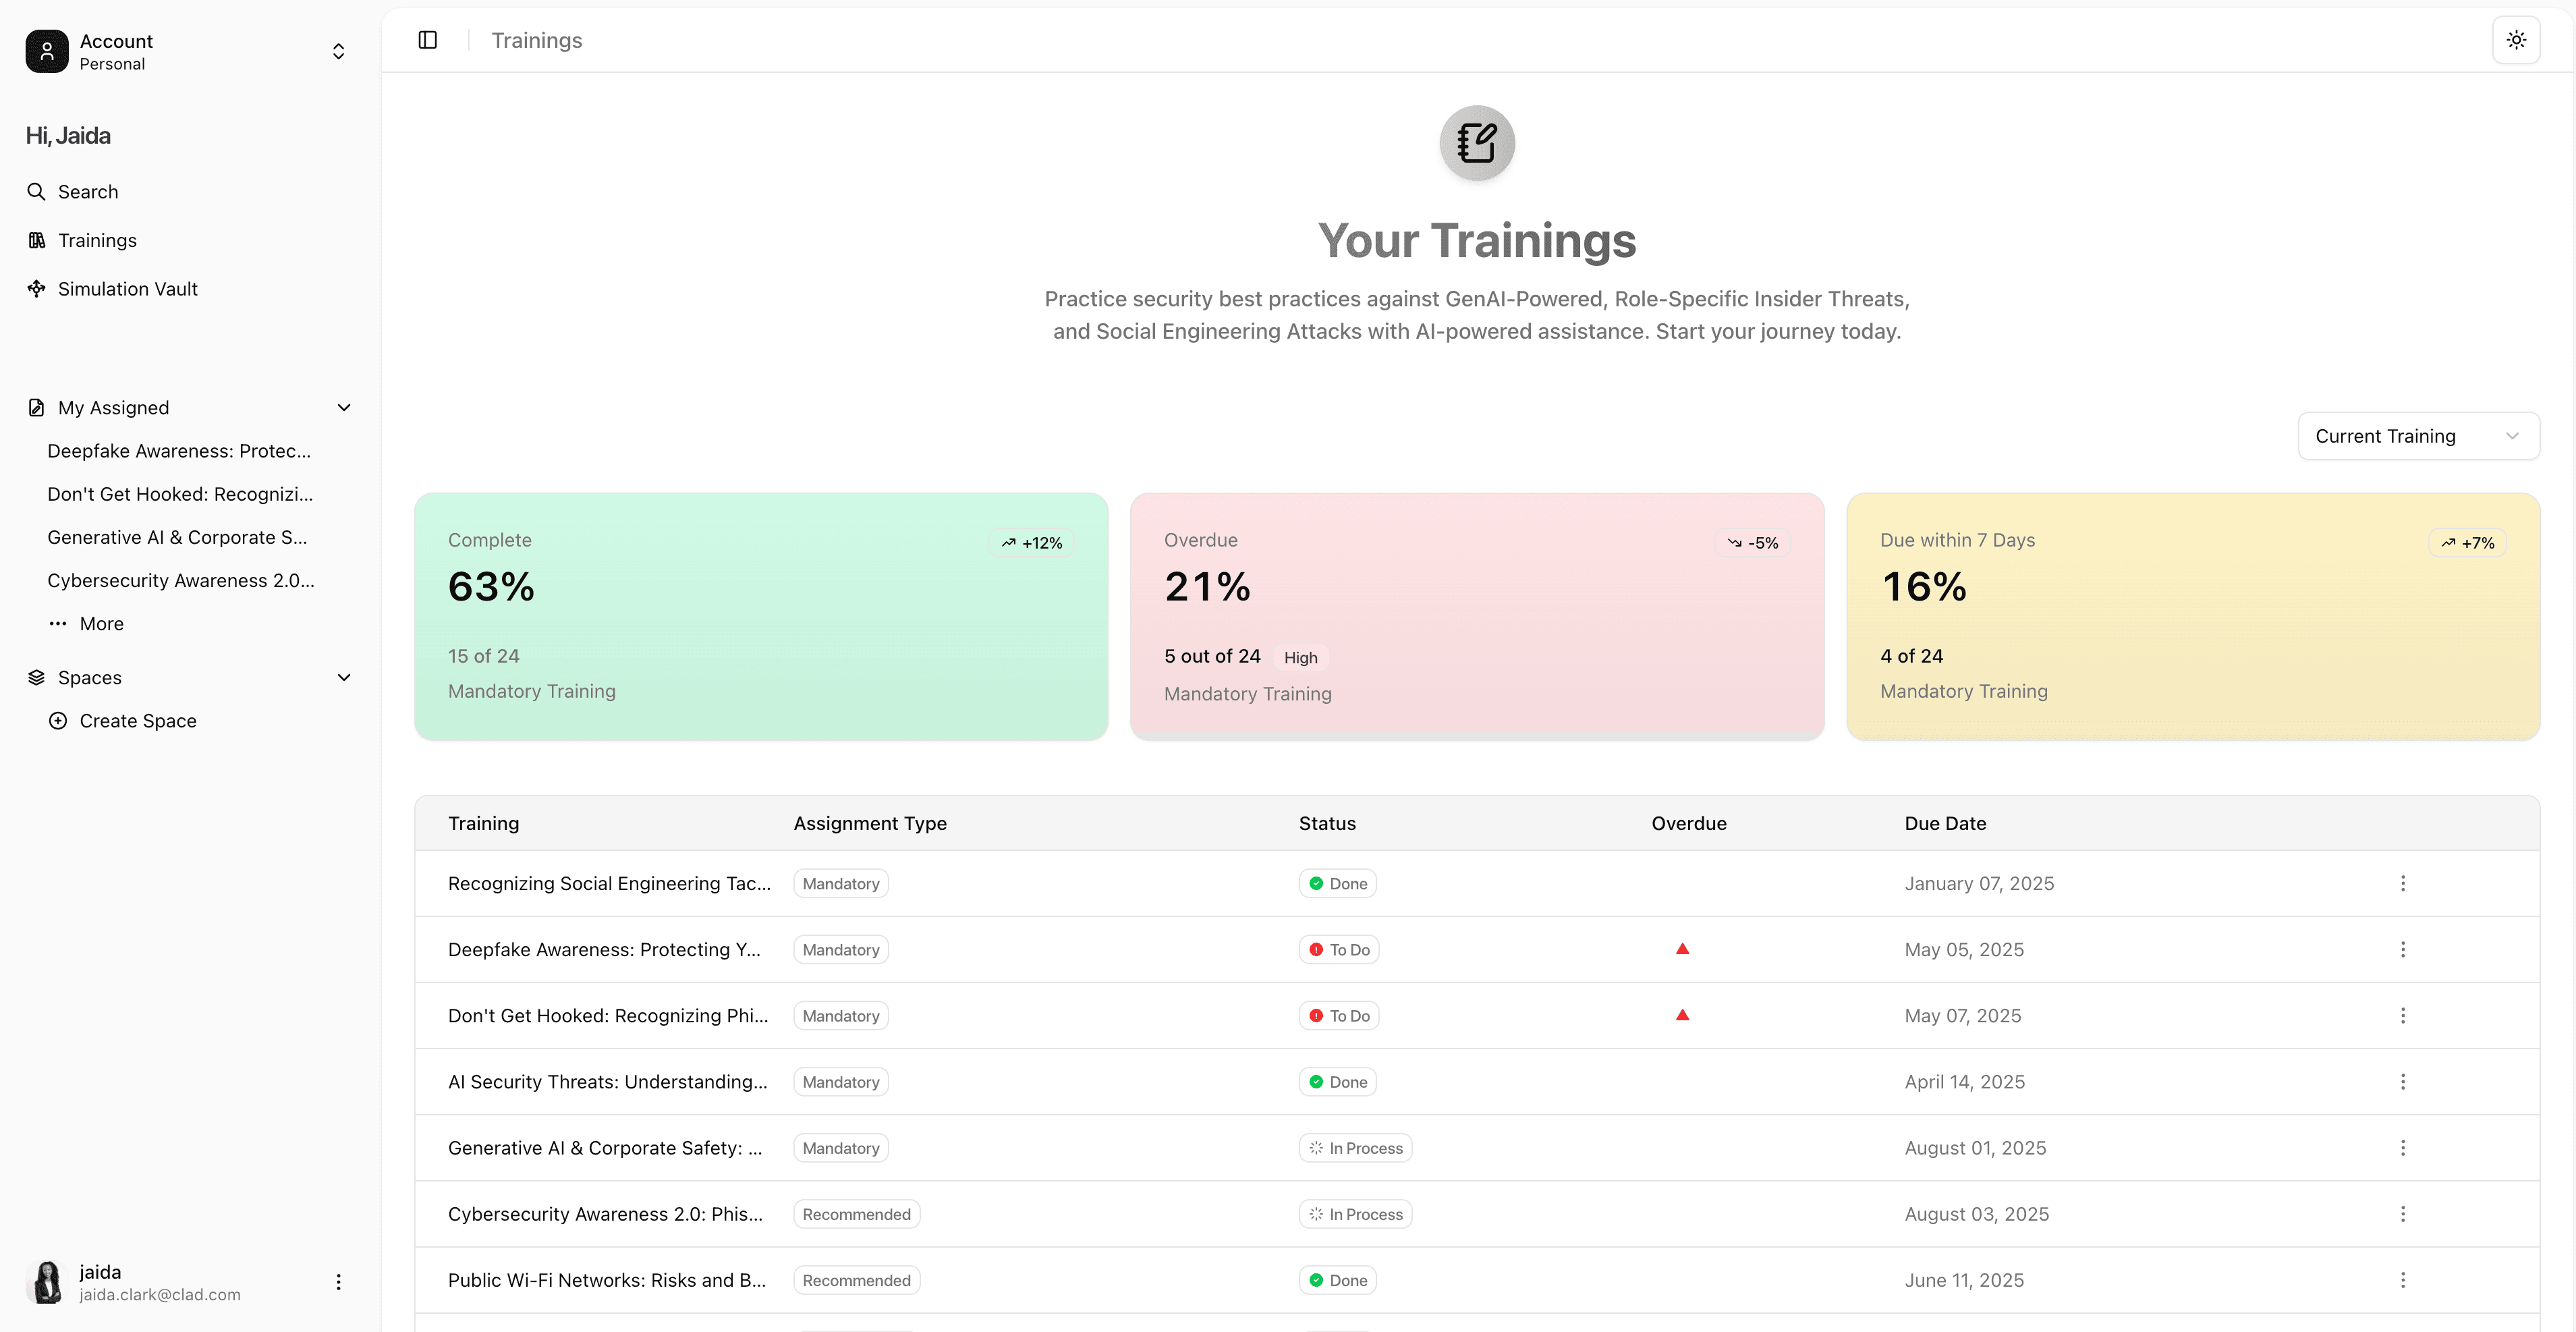Screen dimensions: 2576x1332
Task: Open Simulation Vault in sidebar
Action: (x=127, y=289)
